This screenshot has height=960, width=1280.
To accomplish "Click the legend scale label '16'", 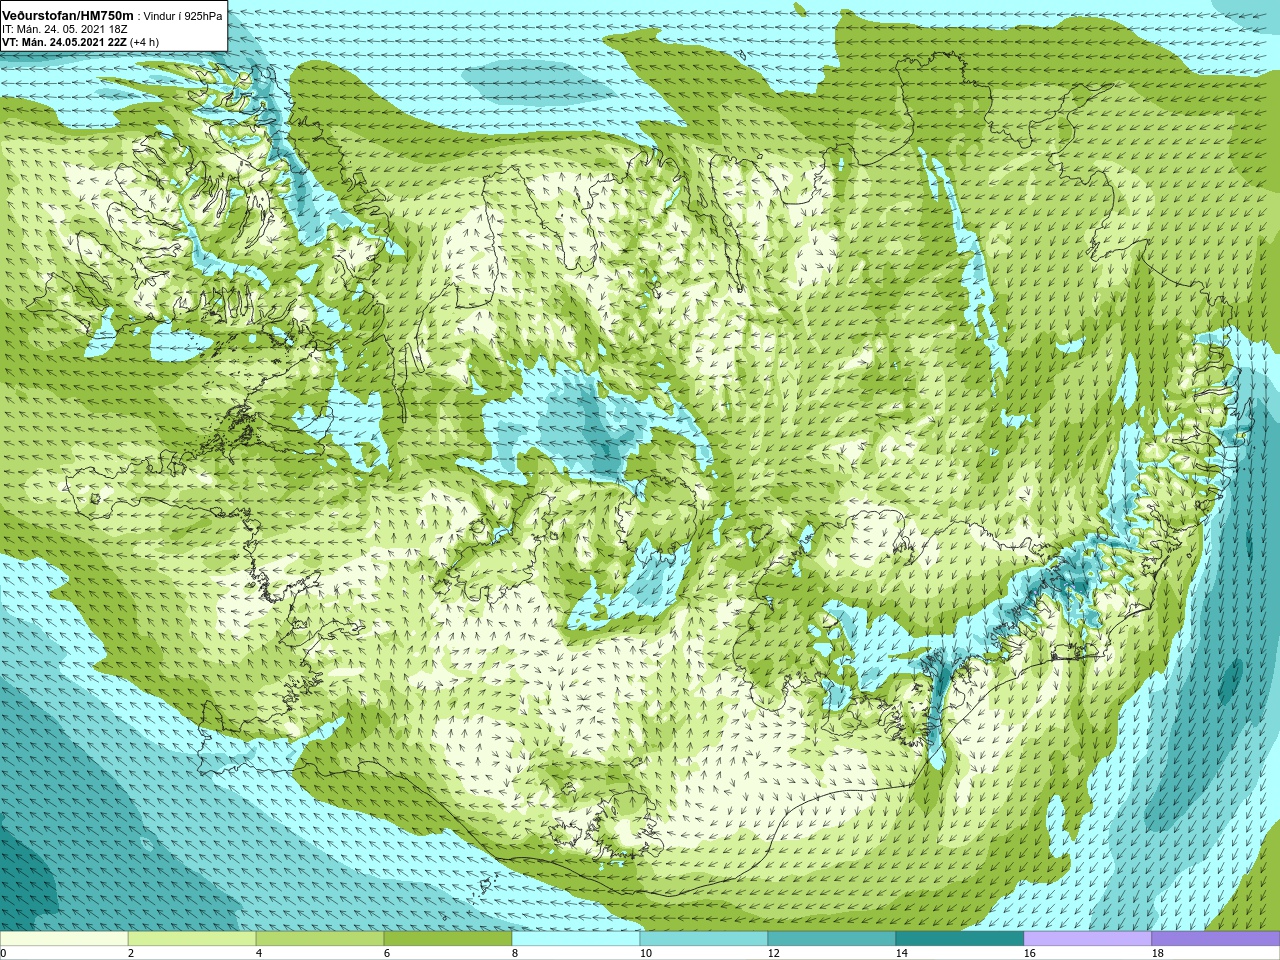I will click(1029, 953).
